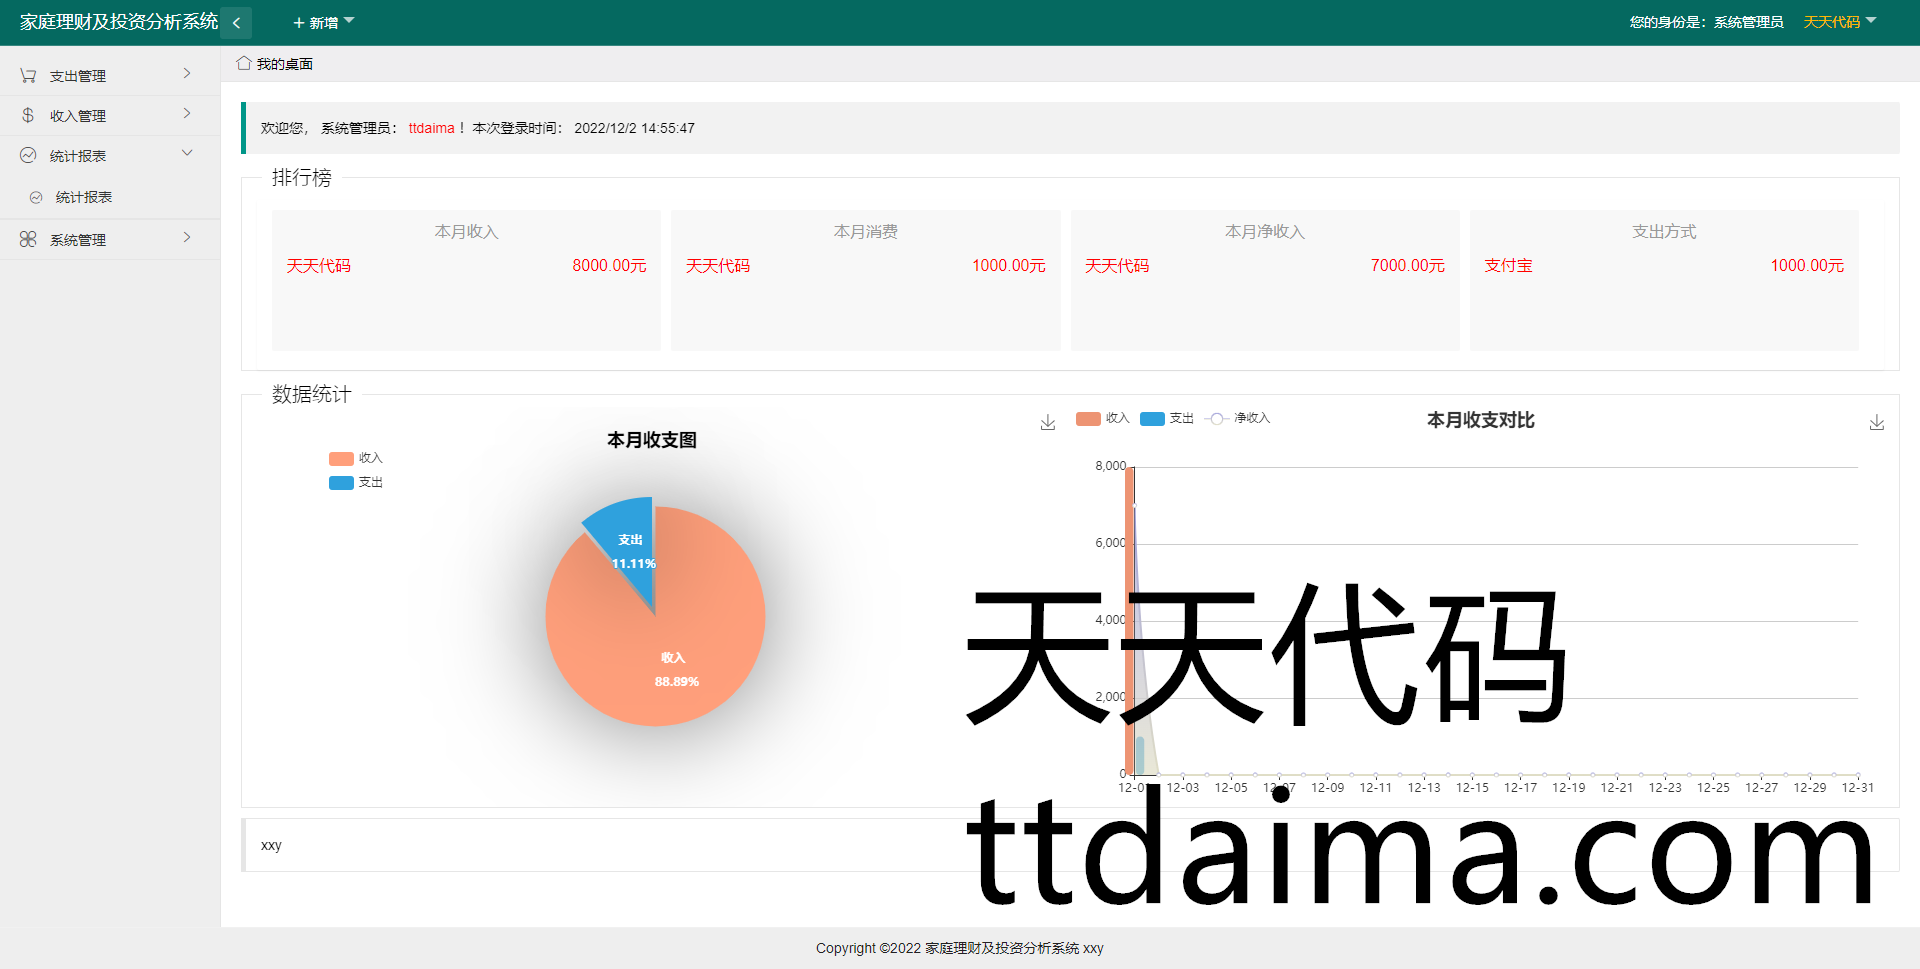Viewport: 1920px width, 969px height.
Task: Select the 我的桌面 tab
Action: click(x=284, y=64)
